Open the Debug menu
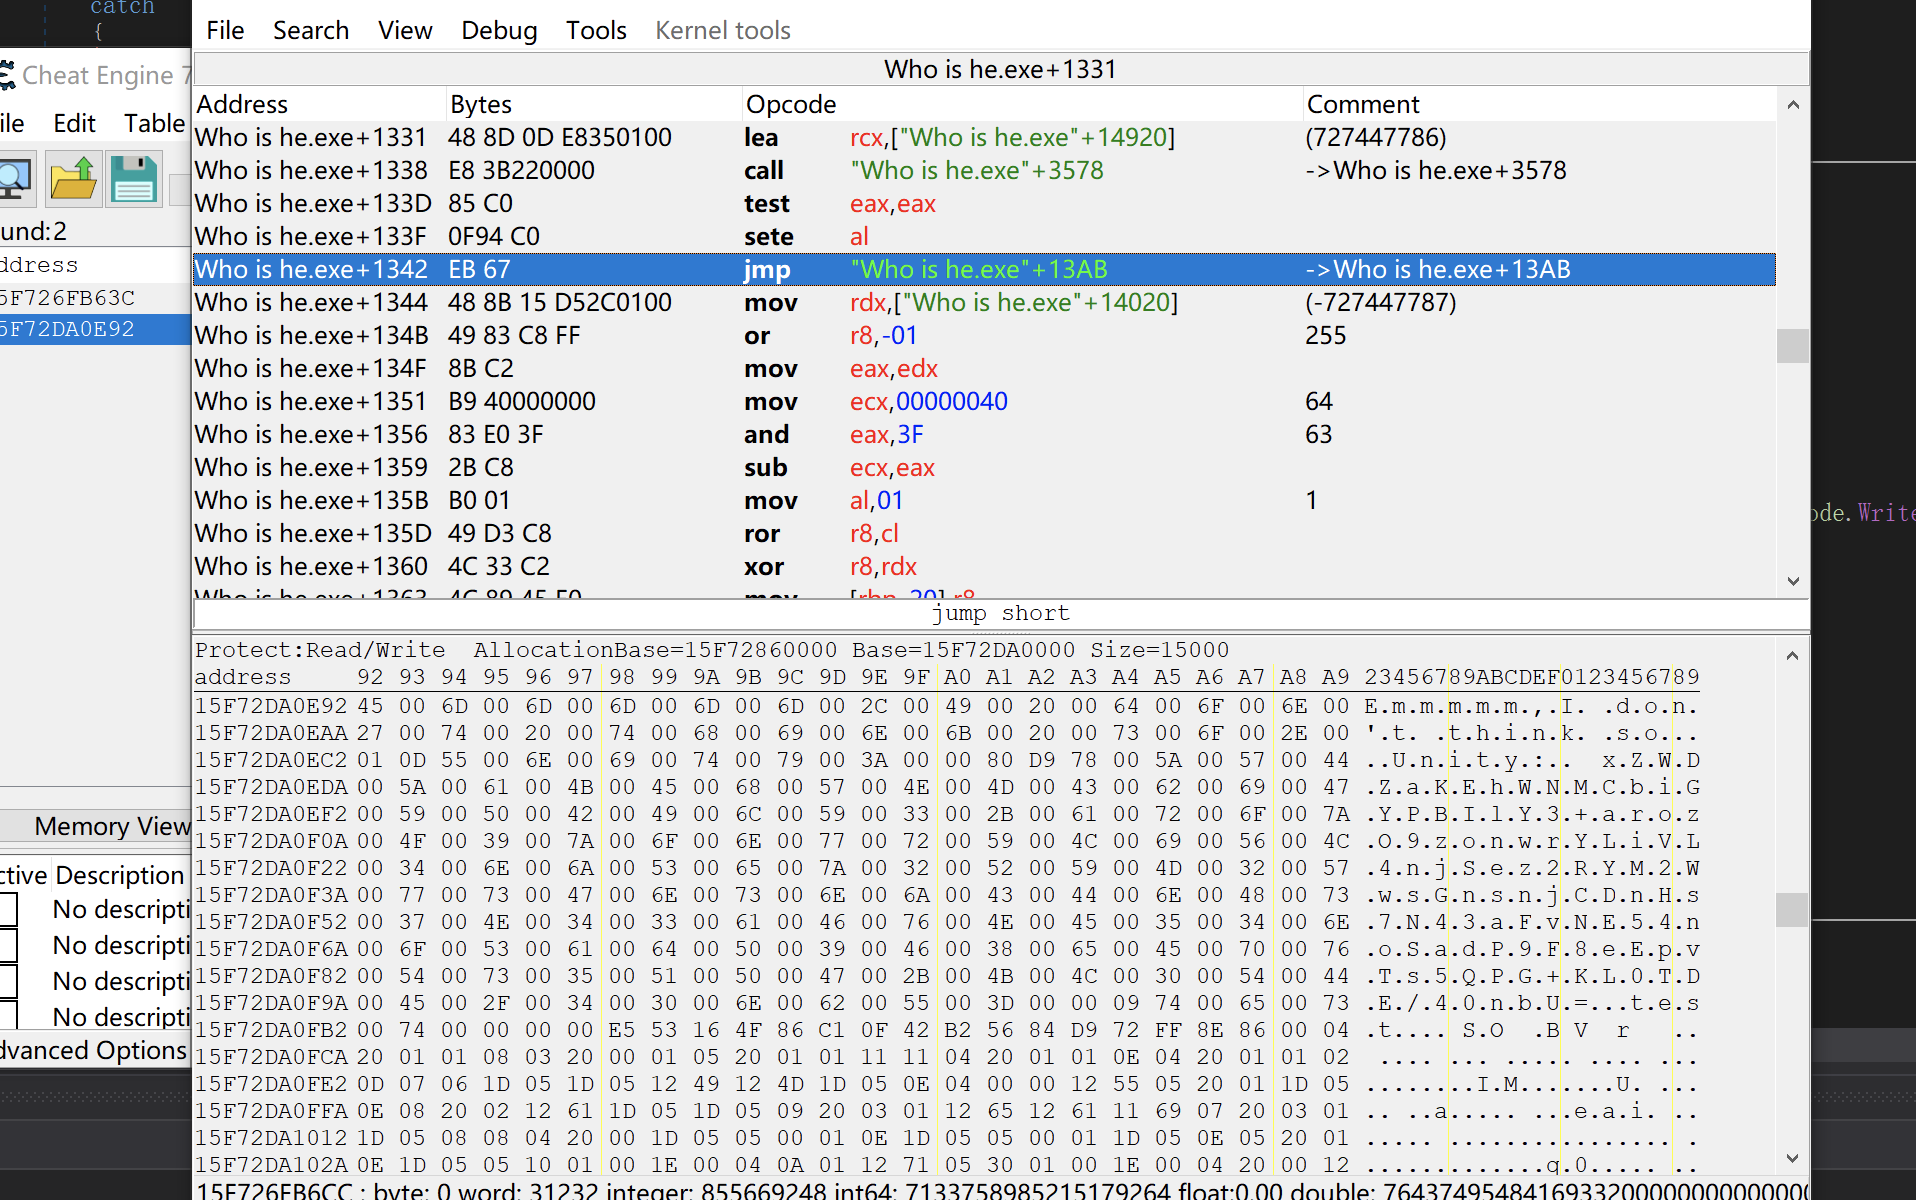The width and height of the screenshot is (1916, 1200). 499,30
